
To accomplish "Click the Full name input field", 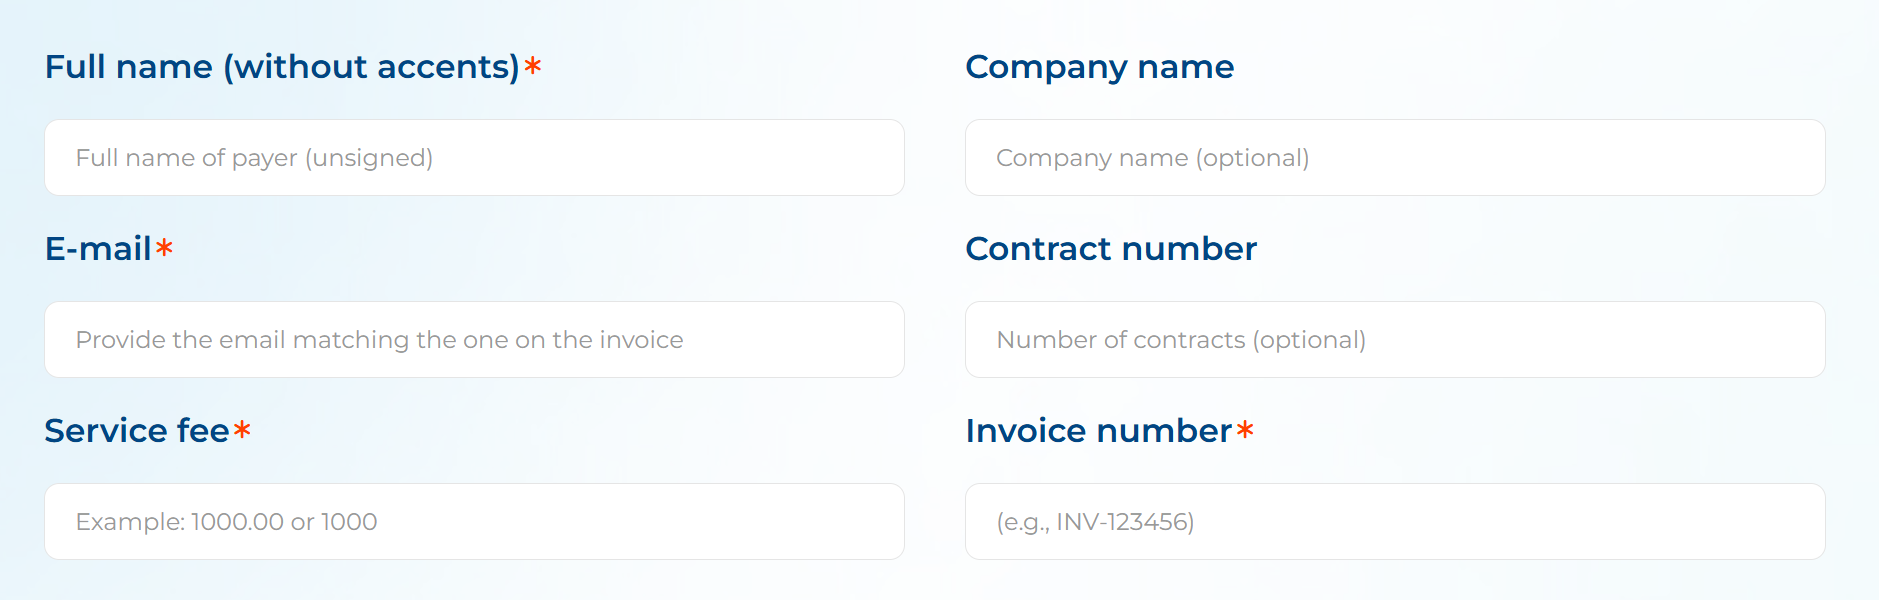I will (474, 158).
